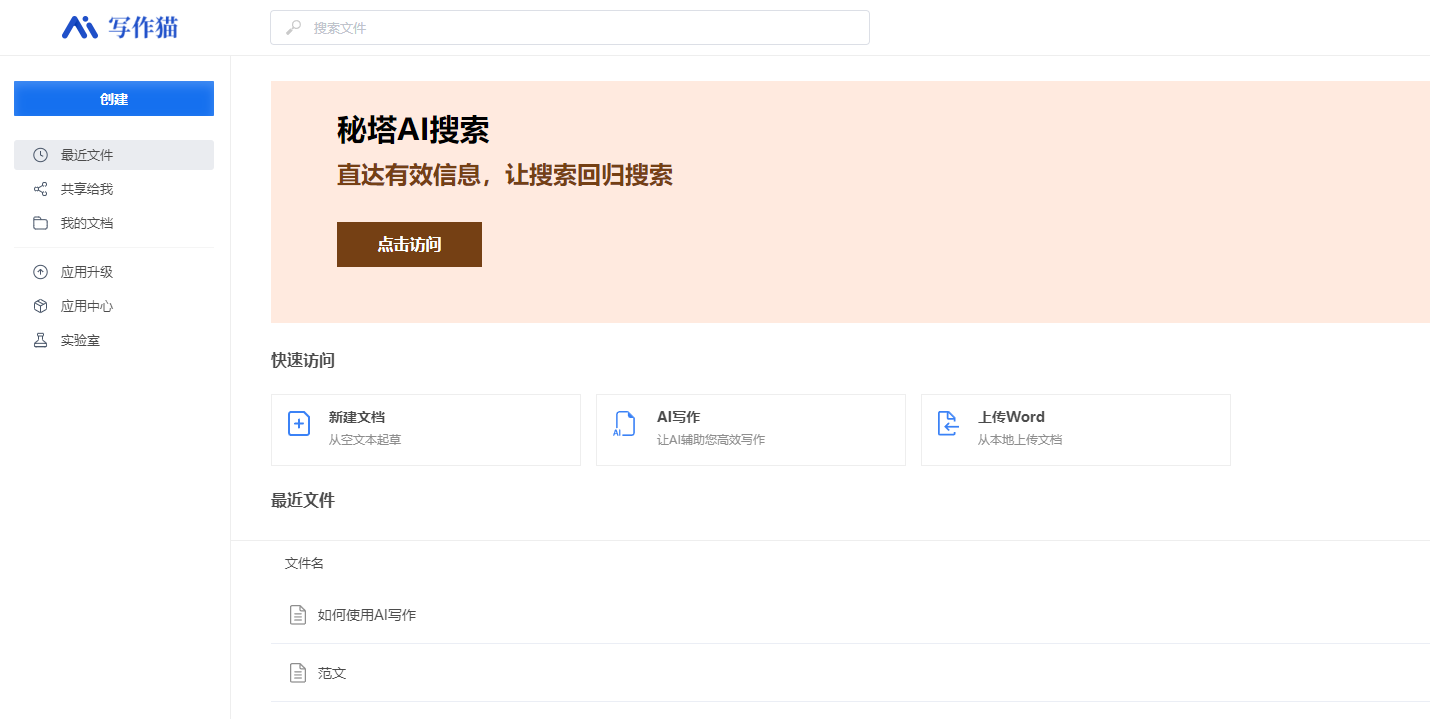Click the new document plus icon

(x=299, y=424)
